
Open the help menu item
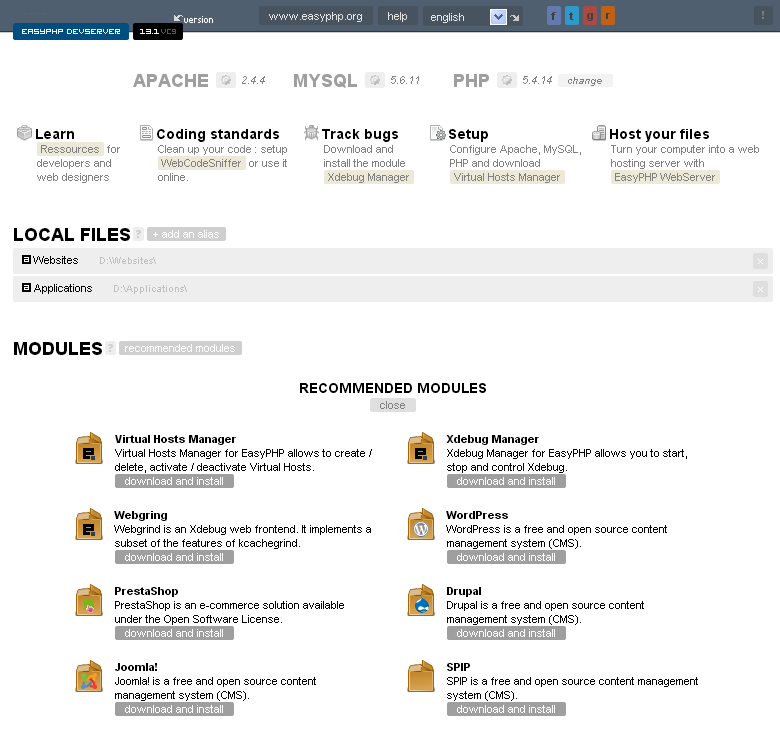[397, 16]
